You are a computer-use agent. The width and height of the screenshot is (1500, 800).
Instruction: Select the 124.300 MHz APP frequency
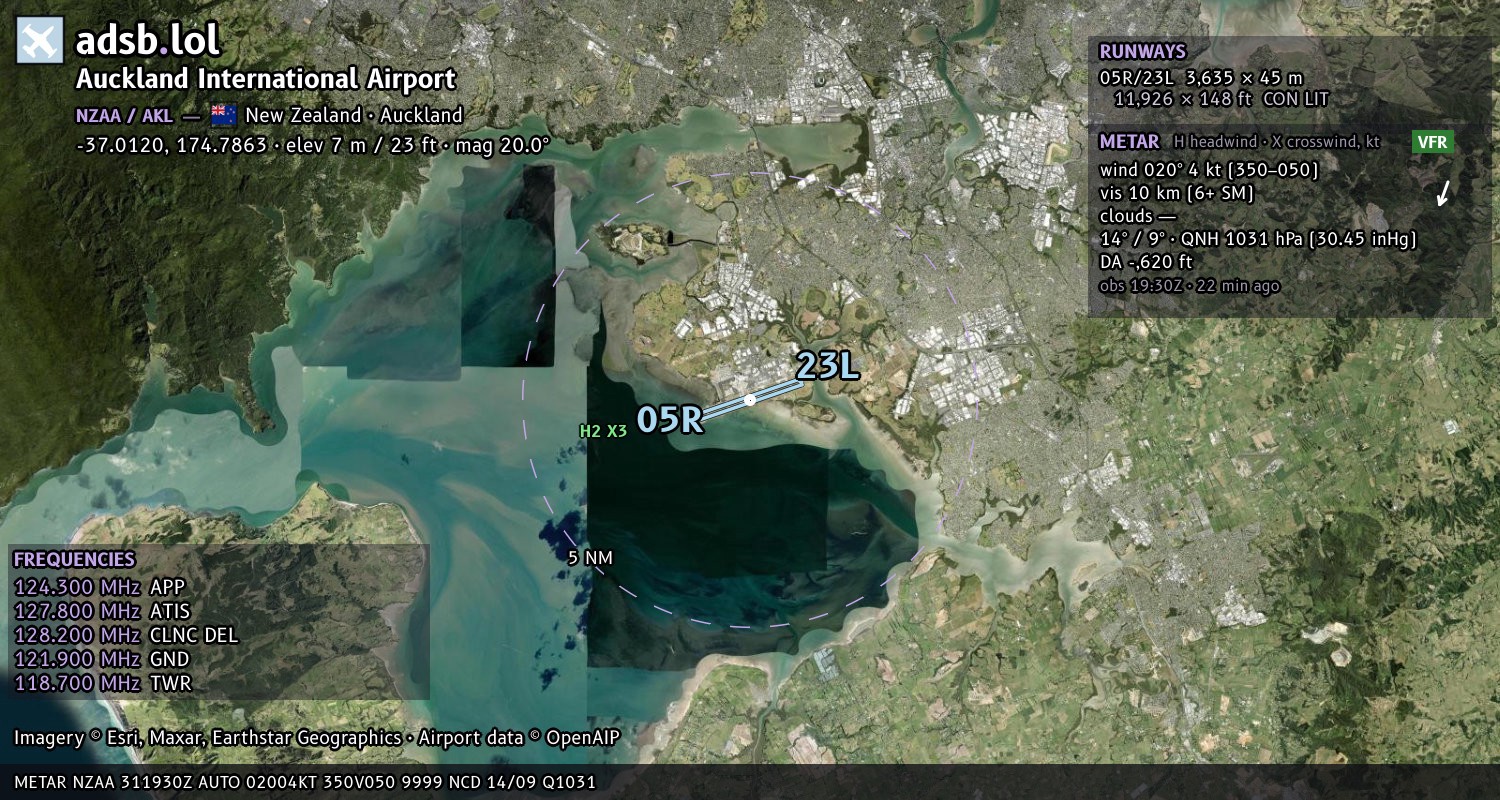100,587
